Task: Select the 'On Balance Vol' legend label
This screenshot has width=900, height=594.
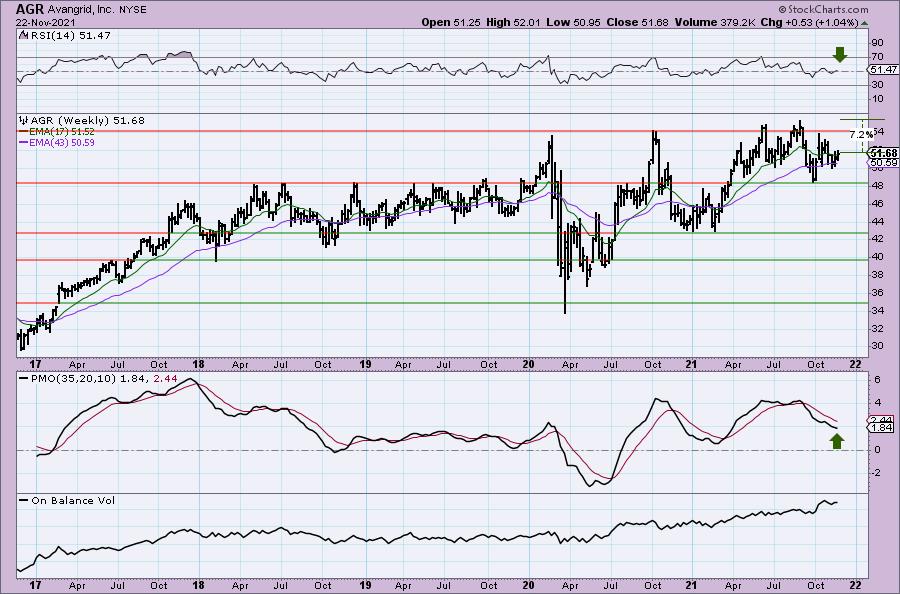Action: [x=73, y=500]
